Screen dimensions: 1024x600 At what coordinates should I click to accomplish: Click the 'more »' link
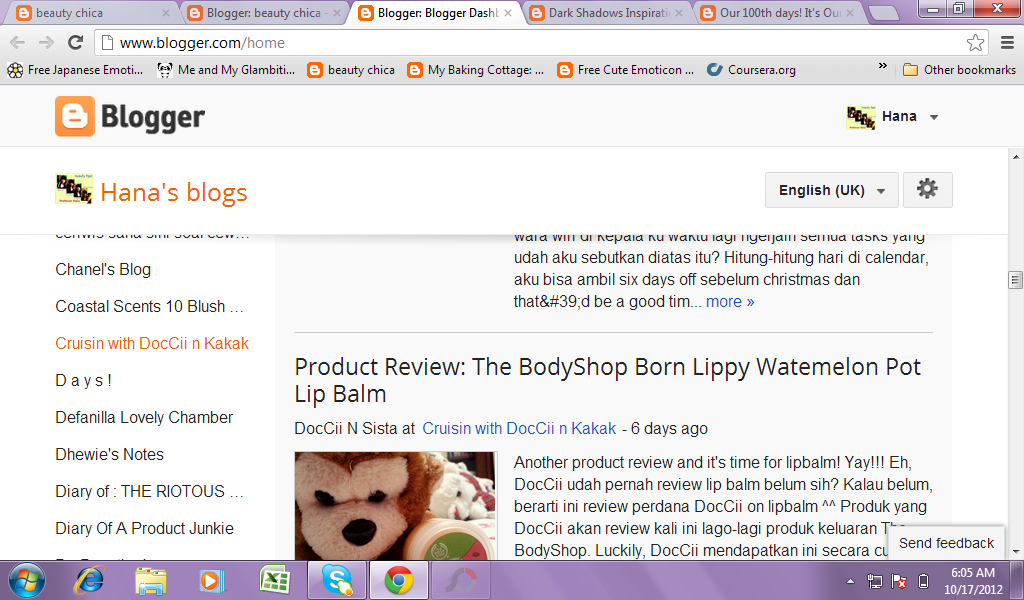point(730,302)
